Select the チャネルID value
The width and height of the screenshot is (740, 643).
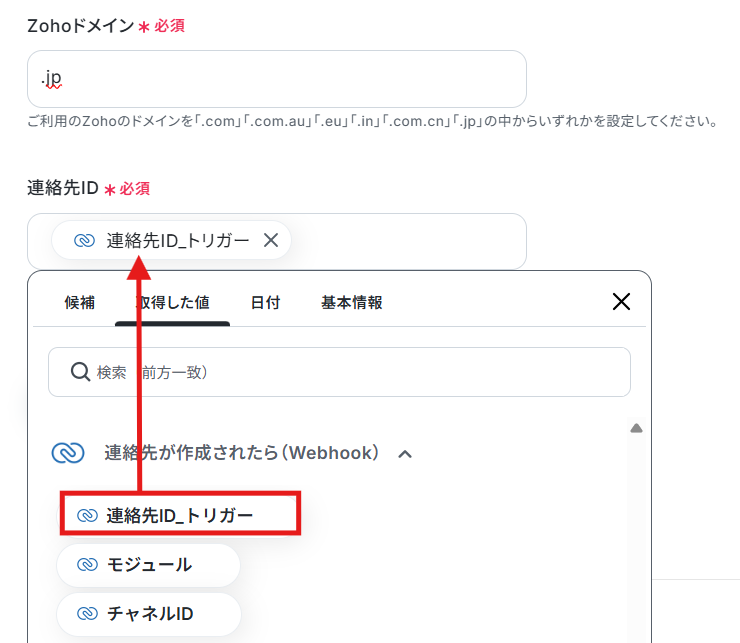coord(149,614)
